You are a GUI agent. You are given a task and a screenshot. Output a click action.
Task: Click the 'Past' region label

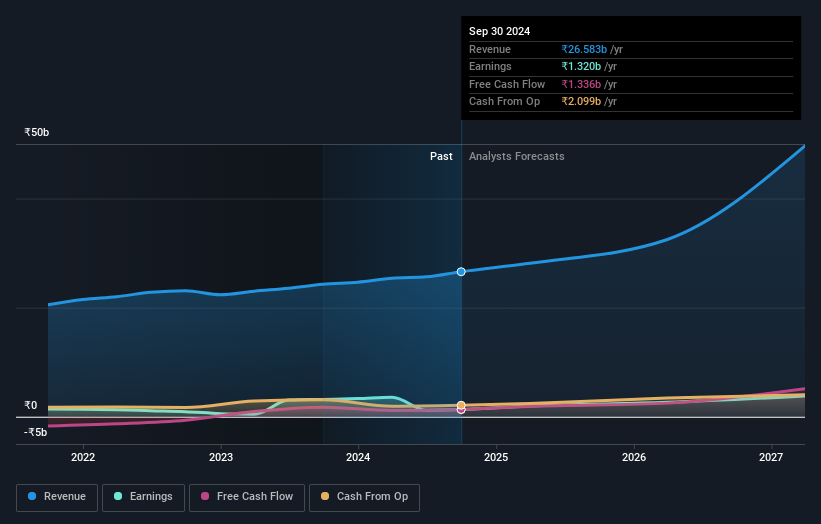click(x=441, y=156)
